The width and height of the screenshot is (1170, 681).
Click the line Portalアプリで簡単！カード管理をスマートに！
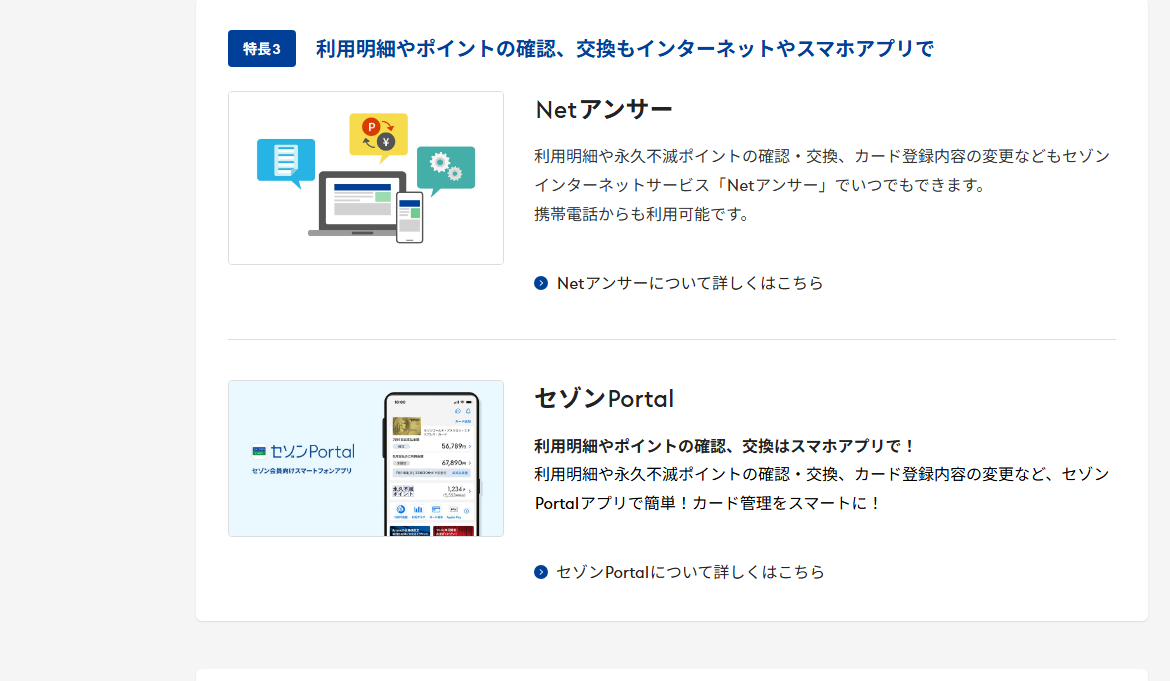[709, 503]
